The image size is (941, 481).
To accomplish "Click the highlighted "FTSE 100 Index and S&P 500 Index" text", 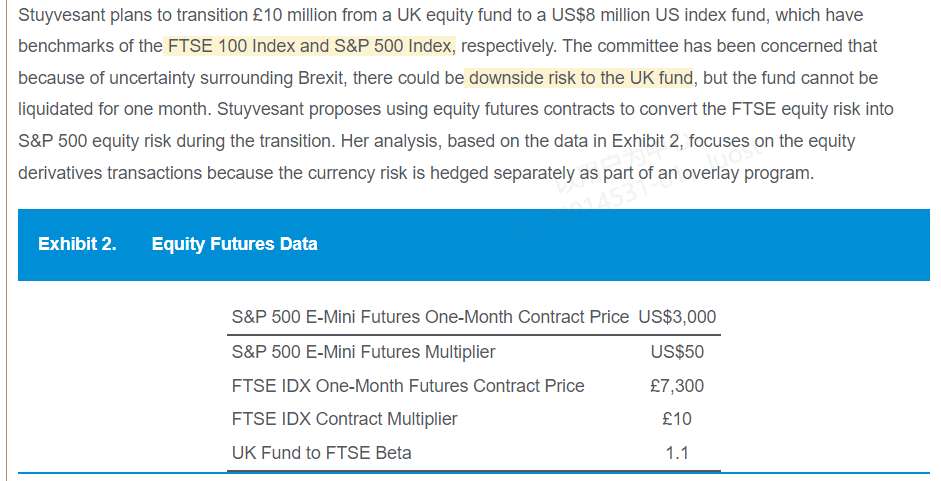I will pos(311,46).
